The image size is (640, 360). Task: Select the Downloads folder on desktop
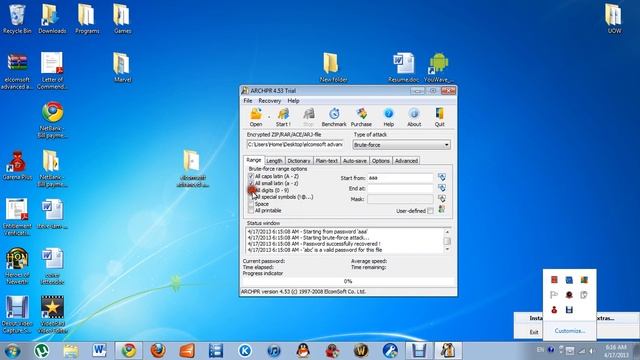pos(52,19)
